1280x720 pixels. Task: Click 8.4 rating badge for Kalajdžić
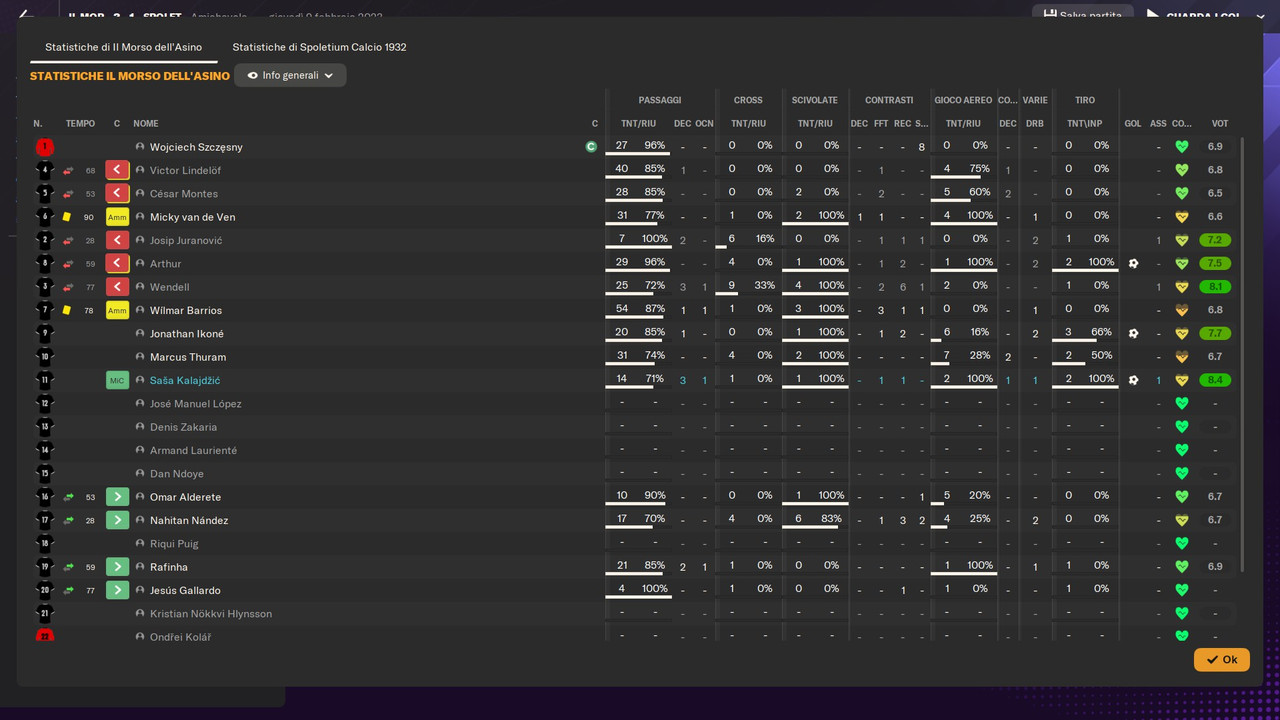click(1215, 380)
